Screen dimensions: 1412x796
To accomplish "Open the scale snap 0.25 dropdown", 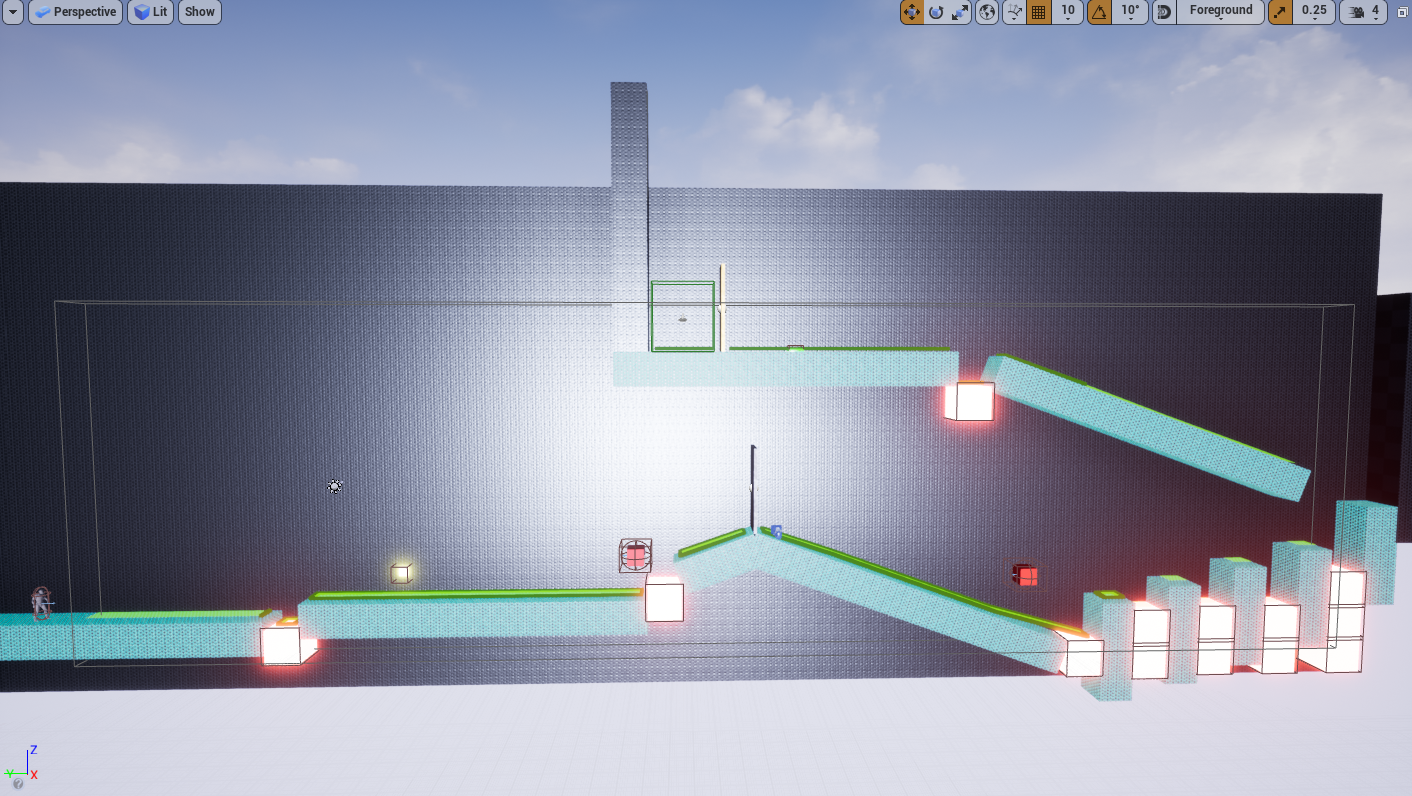I will point(1314,12).
